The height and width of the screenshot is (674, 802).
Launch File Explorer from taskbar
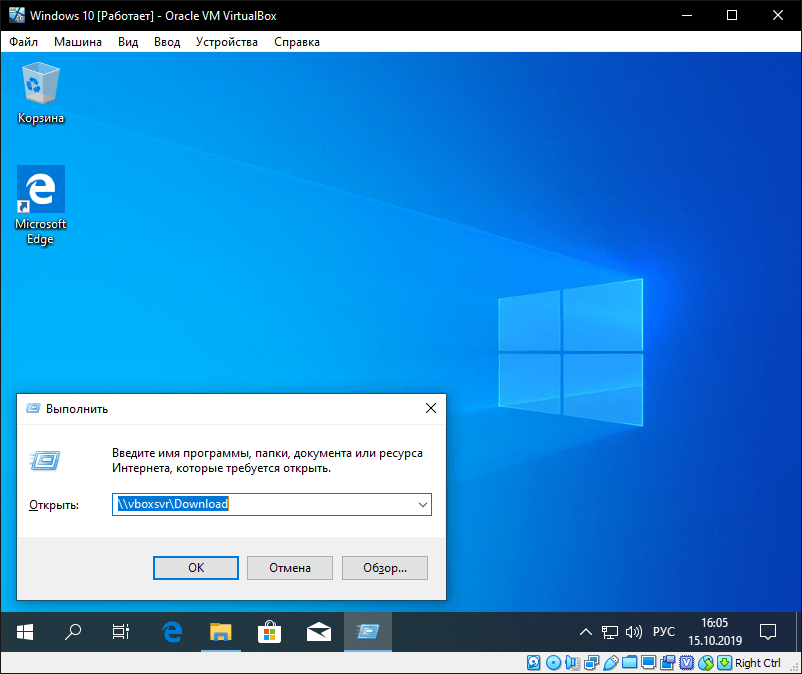[x=220, y=632]
